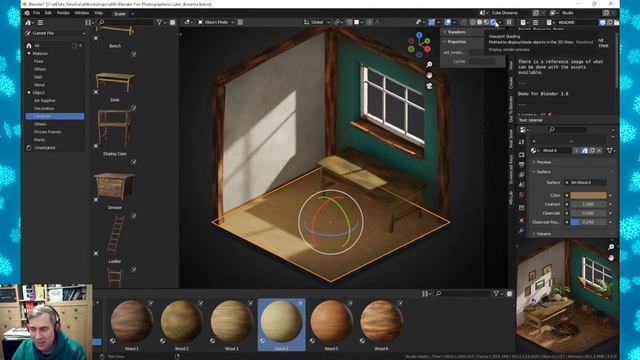The image size is (640, 360).
Task: Select the Wood 3 material sphere
Action: tap(231, 321)
